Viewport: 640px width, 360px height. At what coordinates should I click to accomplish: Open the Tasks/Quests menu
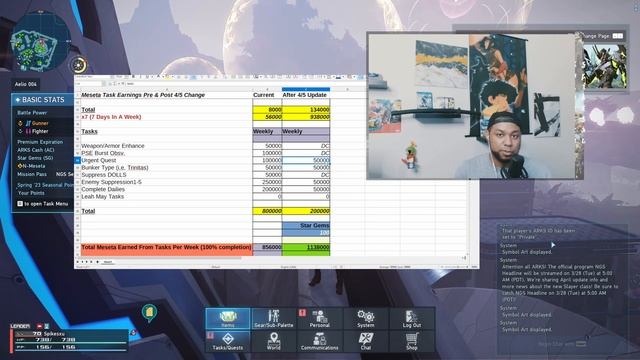(228, 341)
